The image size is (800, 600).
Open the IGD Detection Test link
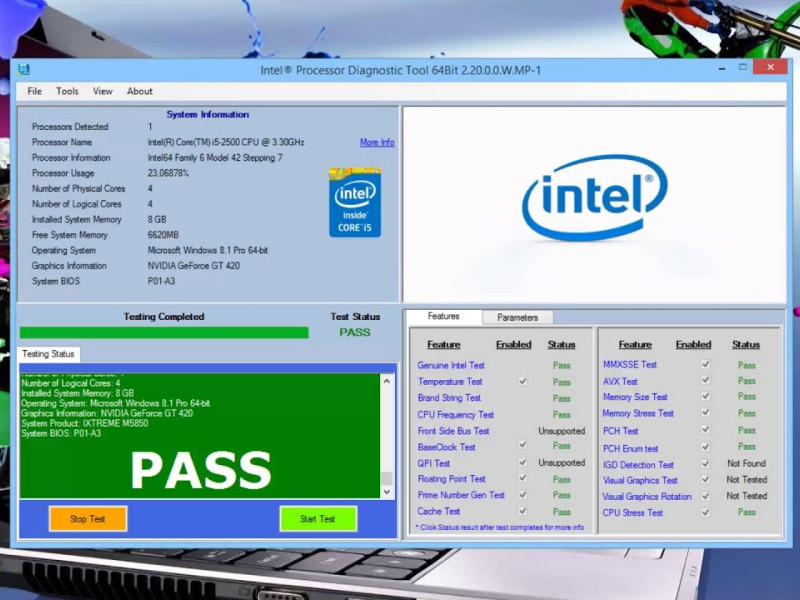coord(638,465)
